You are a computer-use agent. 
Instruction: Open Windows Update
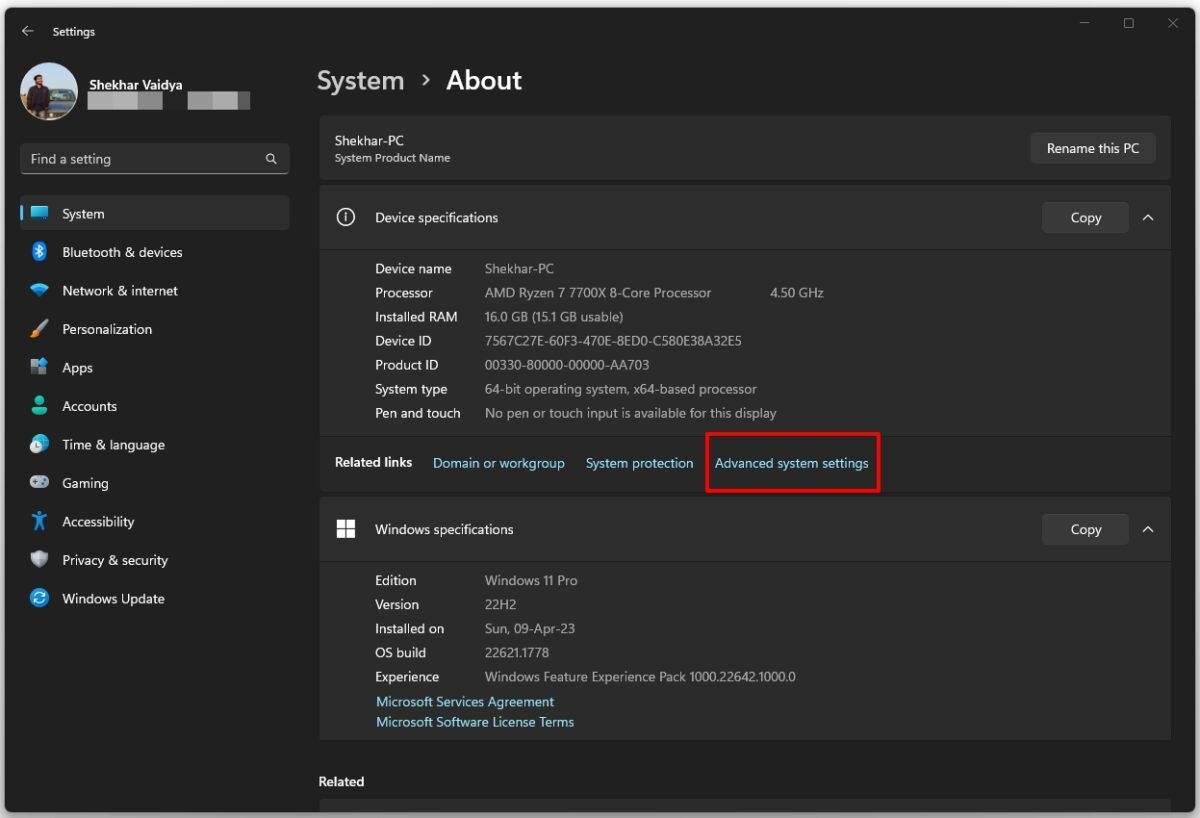113,598
